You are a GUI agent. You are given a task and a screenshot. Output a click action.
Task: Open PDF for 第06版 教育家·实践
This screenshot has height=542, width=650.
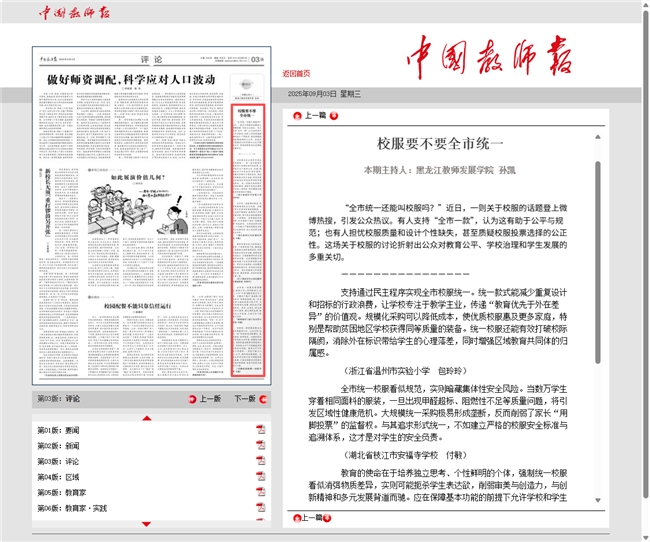pyautogui.click(x=260, y=509)
